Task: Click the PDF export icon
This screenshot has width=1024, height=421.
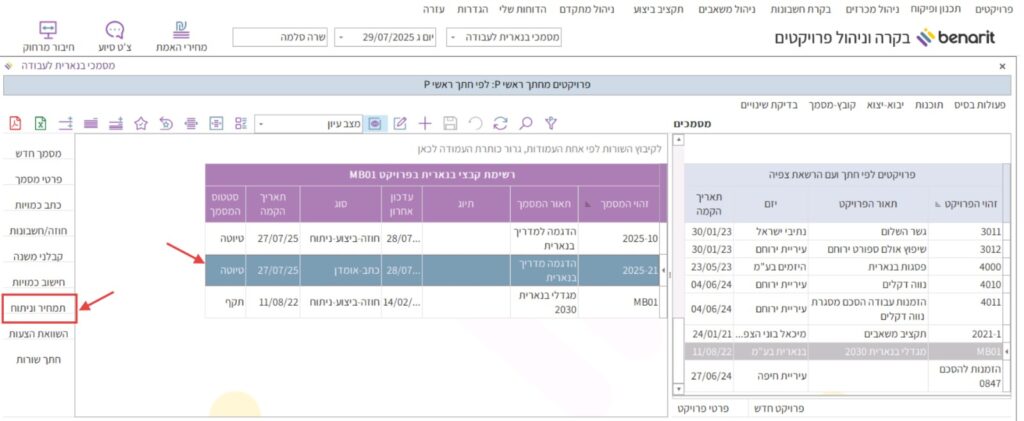Action: click(15, 123)
